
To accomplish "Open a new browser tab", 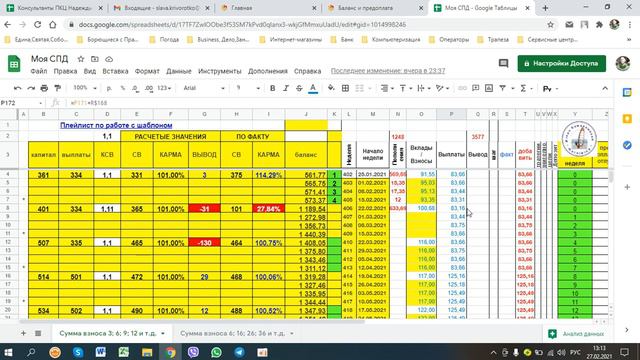I will pyautogui.click(x=545, y=8).
